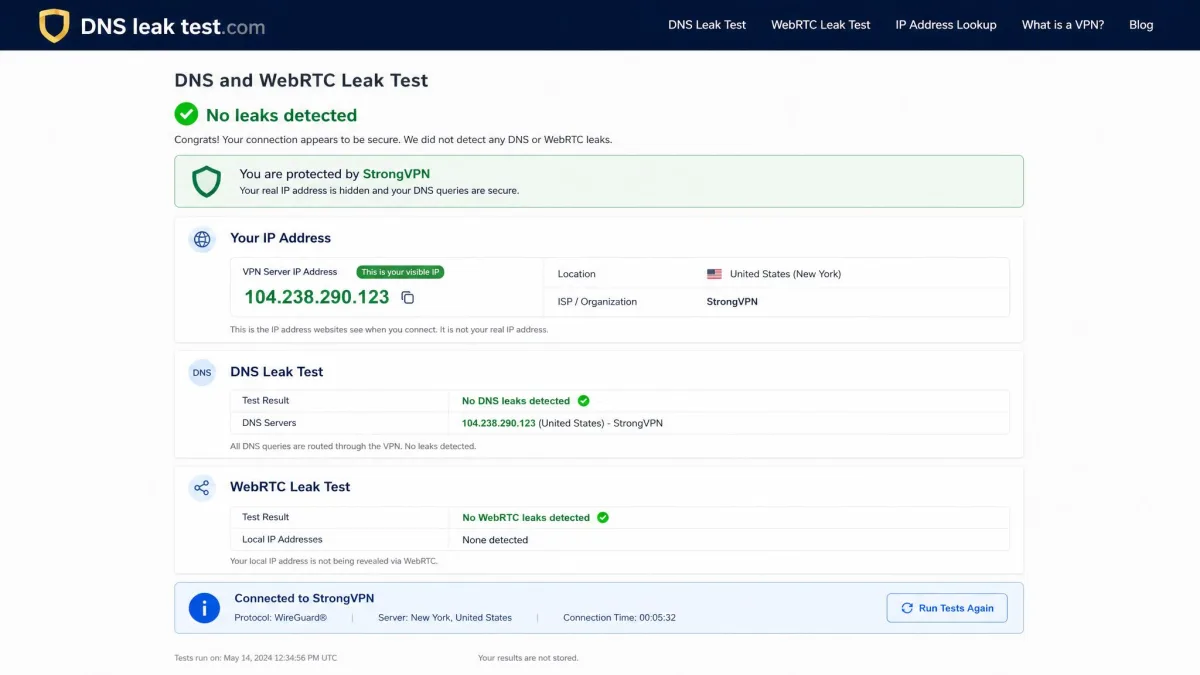
Task: Click the 'VPN Server IP Address' label
Action: (290, 272)
